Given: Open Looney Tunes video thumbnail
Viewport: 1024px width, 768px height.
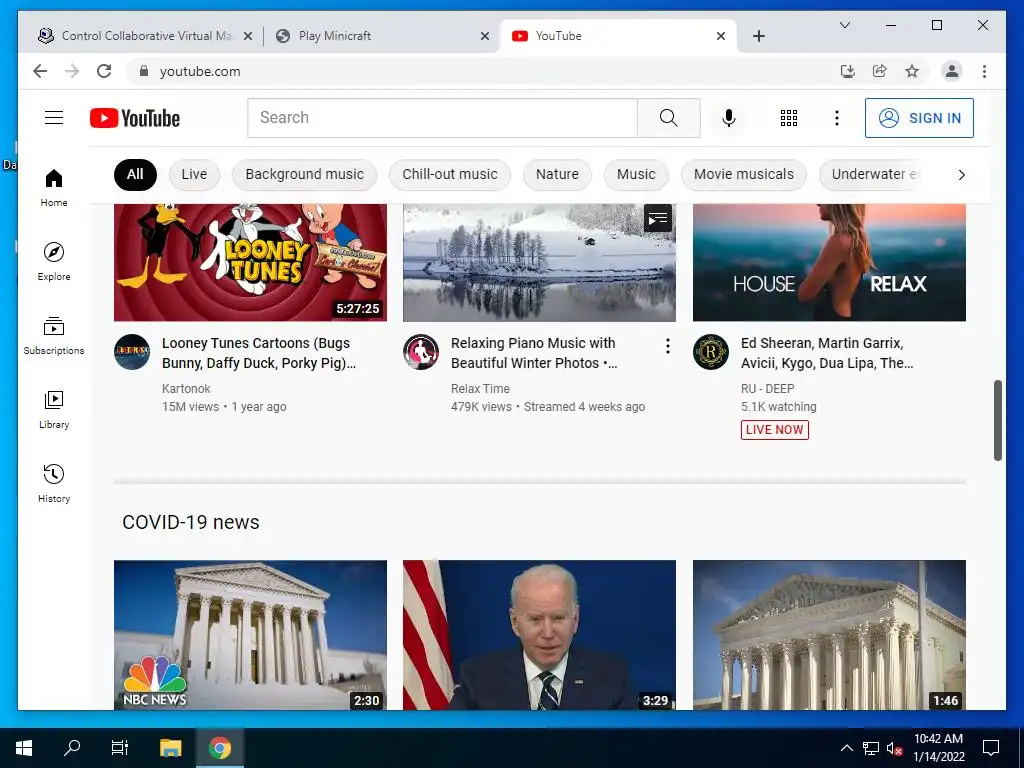Looking at the screenshot, I should point(250,262).
